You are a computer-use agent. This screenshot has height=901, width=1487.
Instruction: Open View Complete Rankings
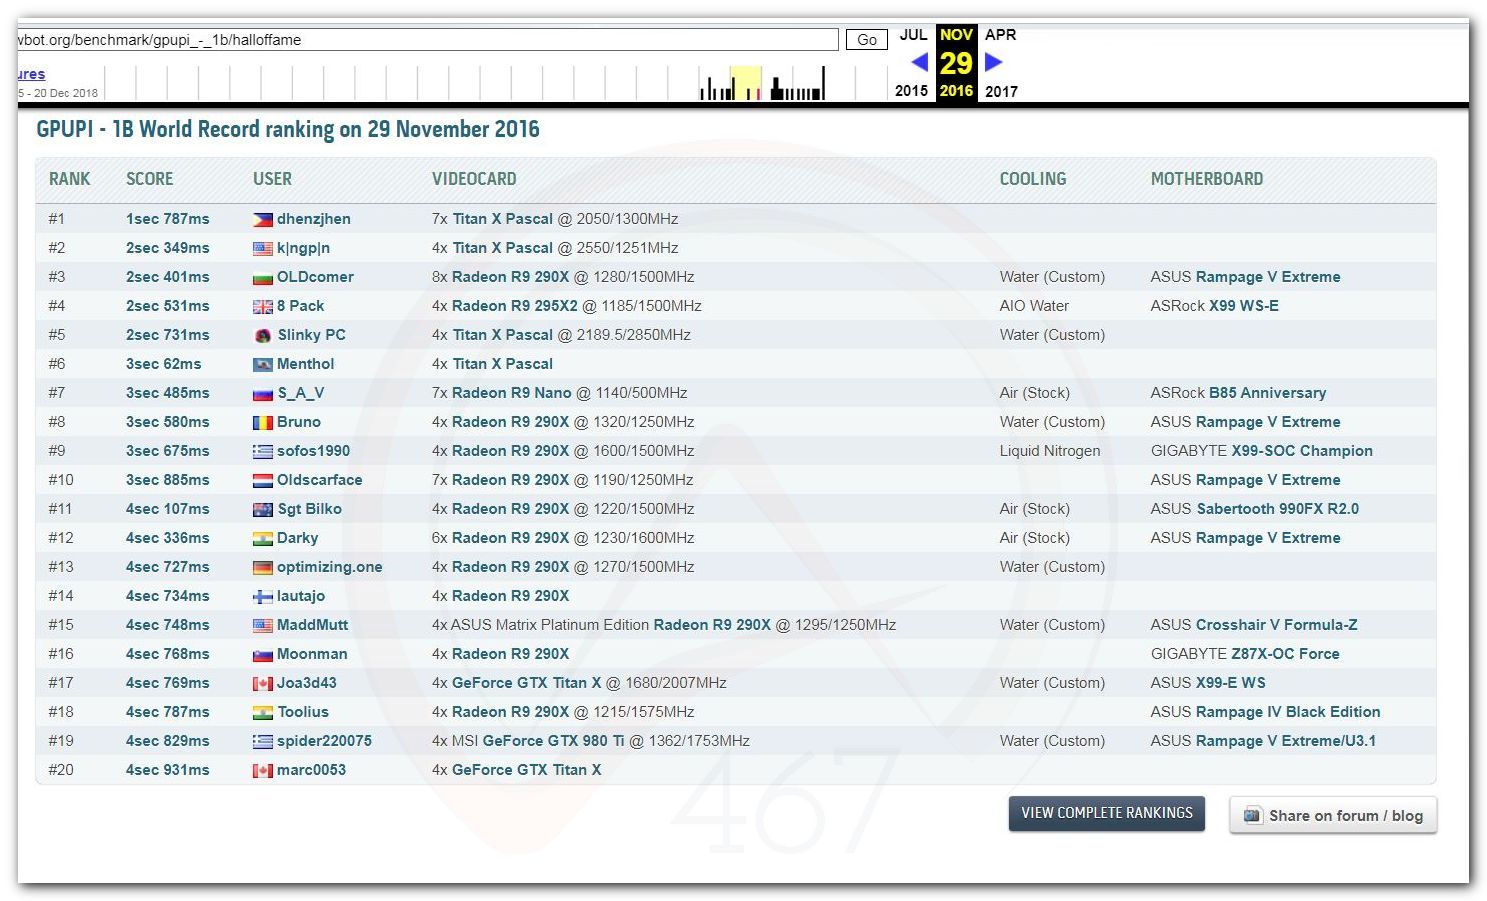1107,813
